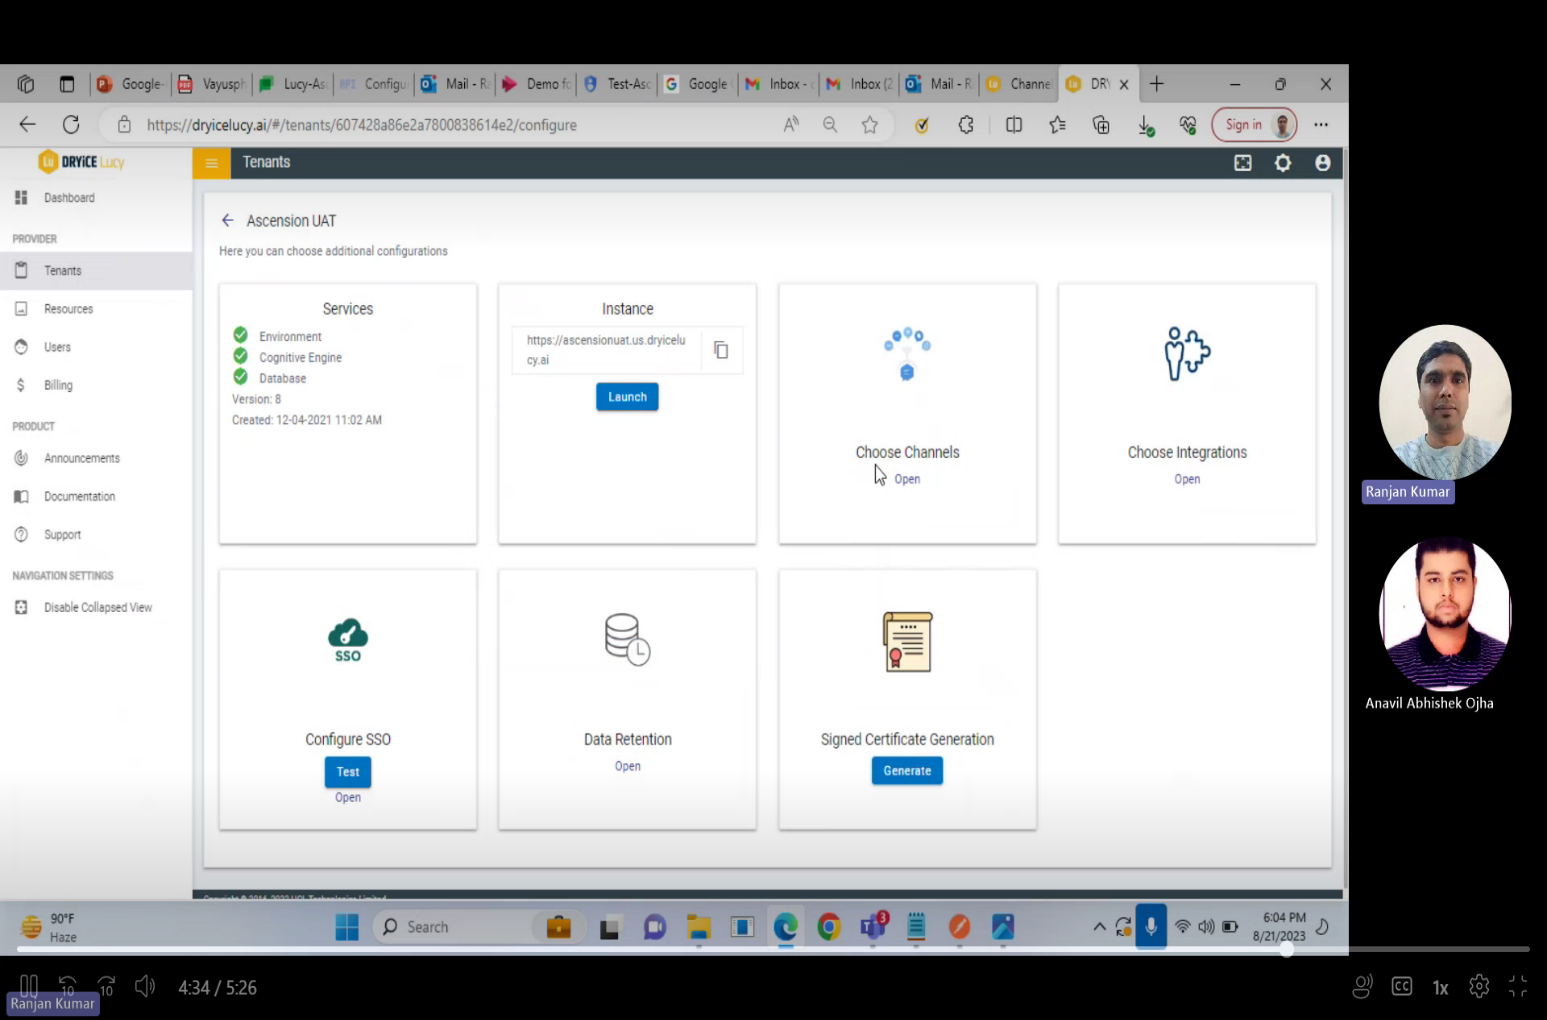
Task: Open the Windows Start menu
Action: pyautogui.click(x=347, y=927)
